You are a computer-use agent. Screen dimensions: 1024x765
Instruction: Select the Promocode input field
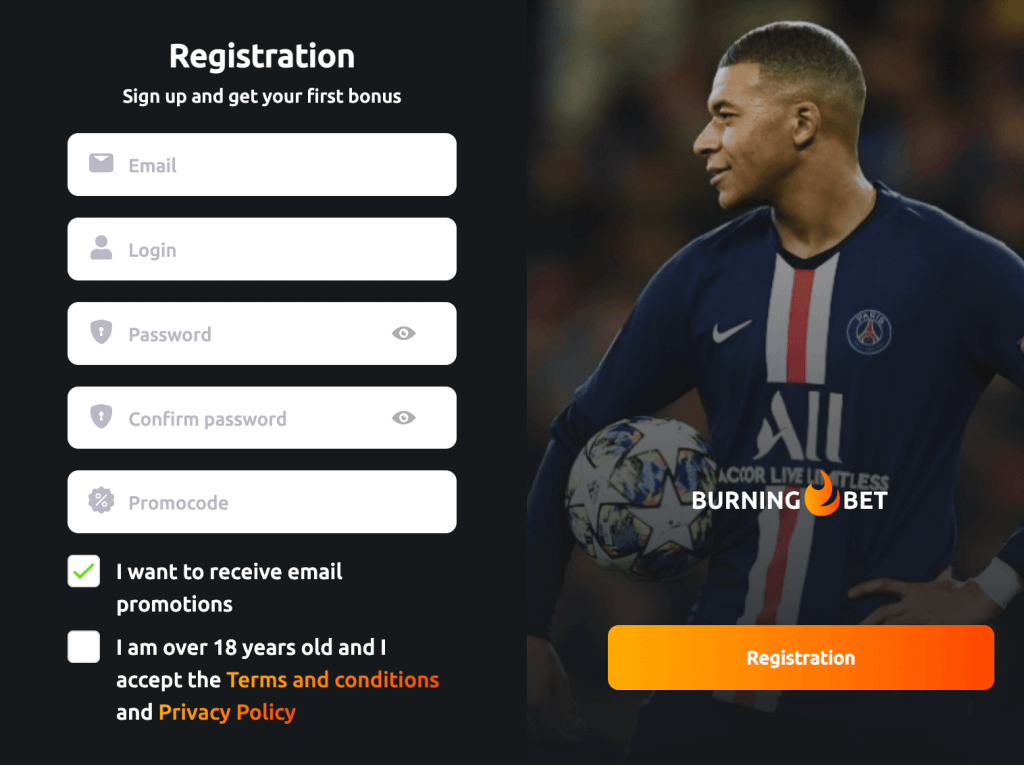pos(262,502)
